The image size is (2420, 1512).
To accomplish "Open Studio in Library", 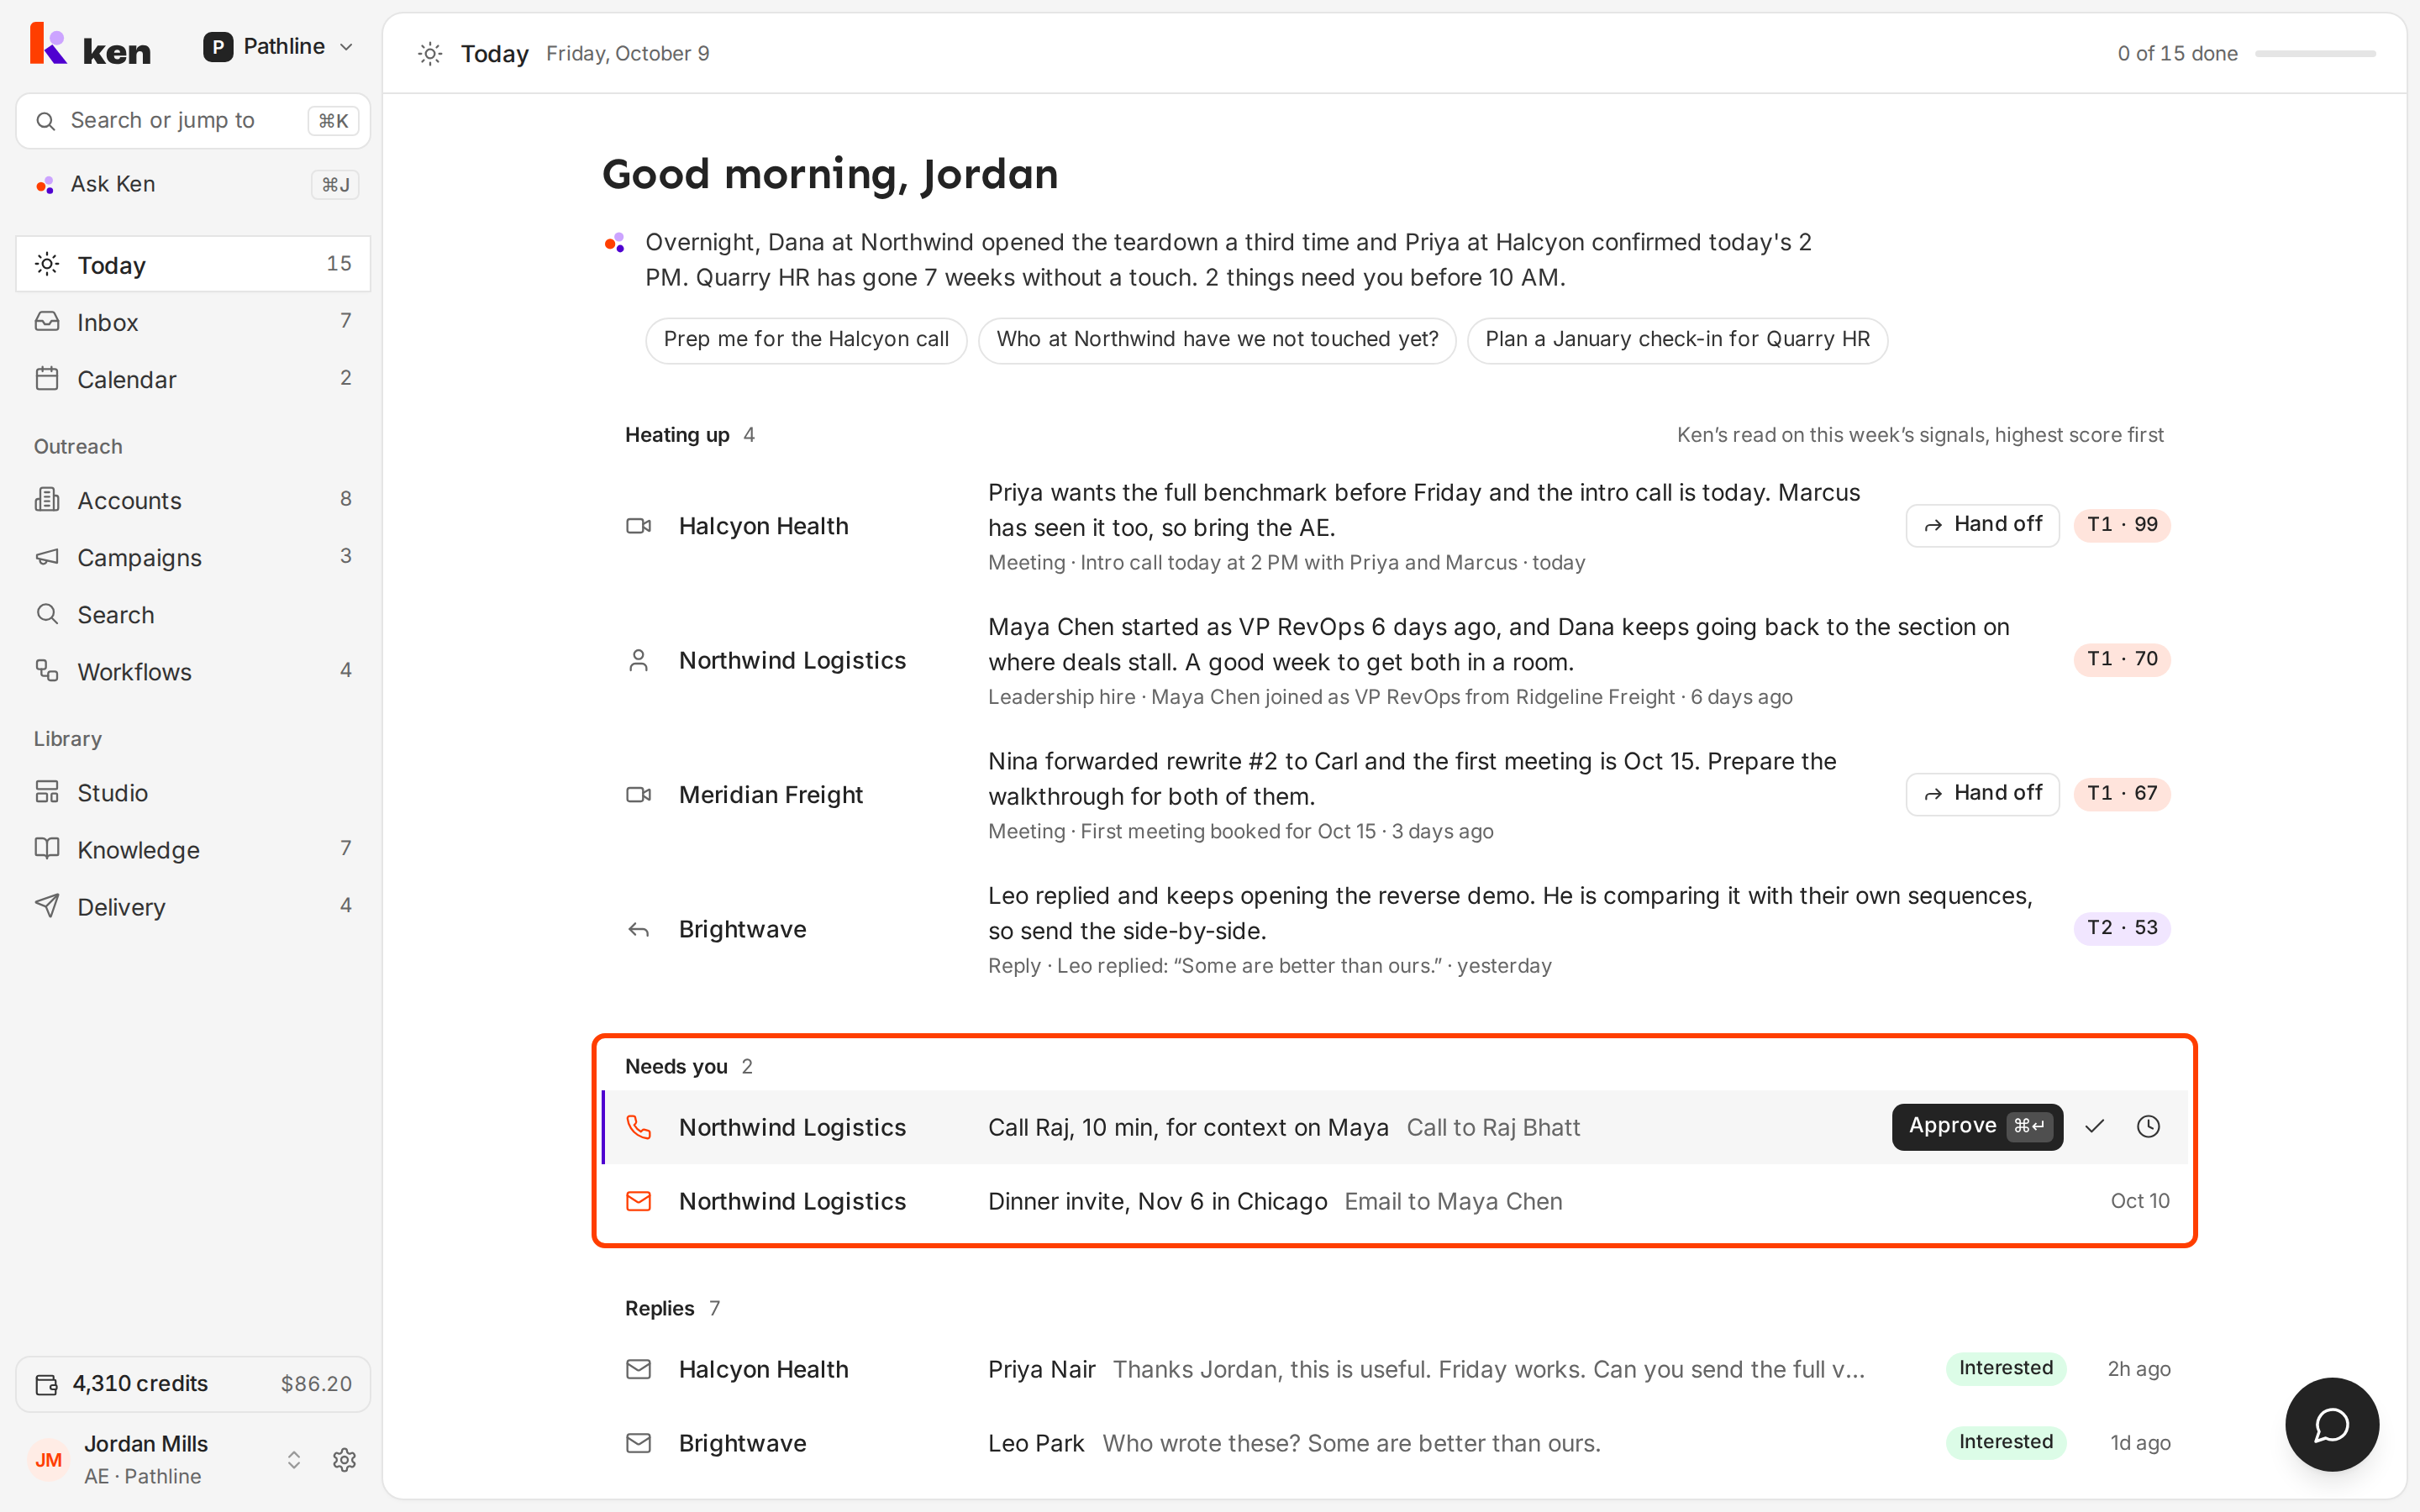I will click(x=193, y=792).
